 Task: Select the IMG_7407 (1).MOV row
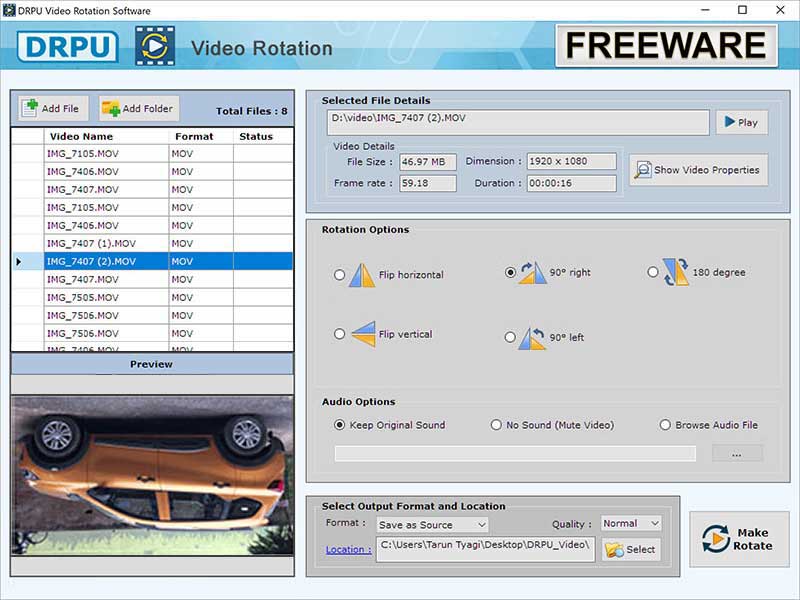152,243
